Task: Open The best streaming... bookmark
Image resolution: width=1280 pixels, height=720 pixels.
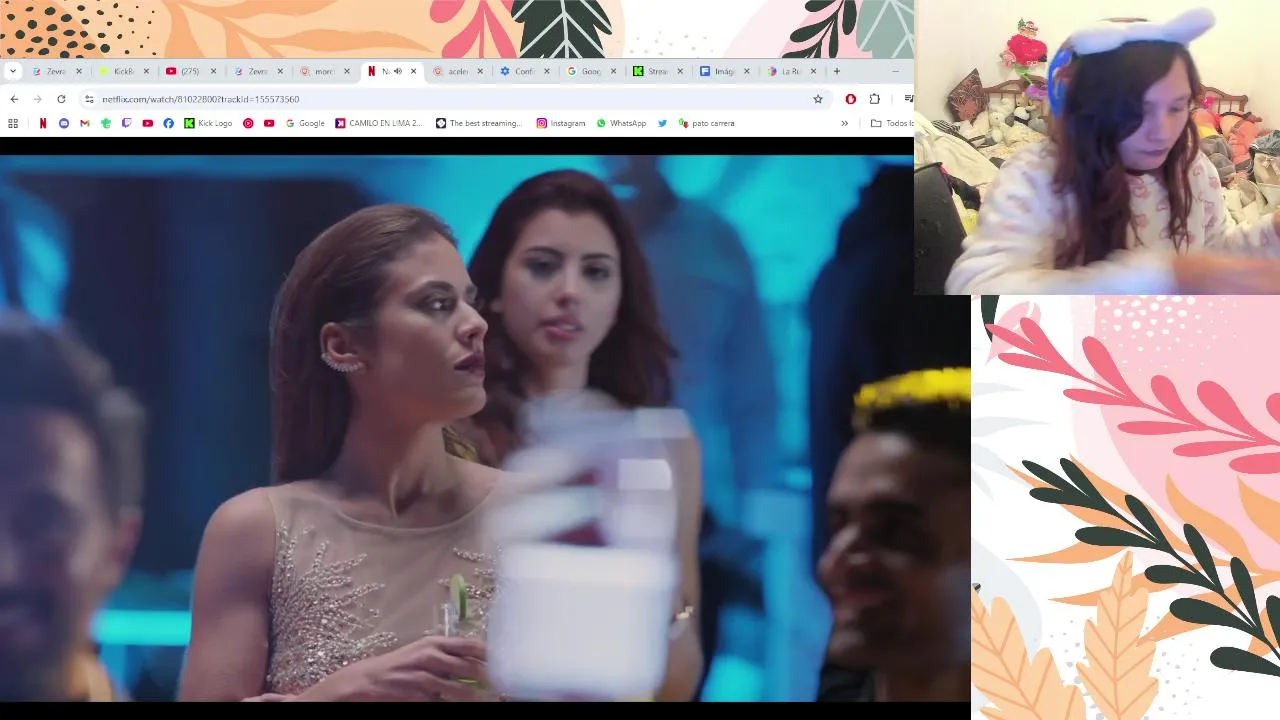Action: pyautogui.click(x=479, y=123)
